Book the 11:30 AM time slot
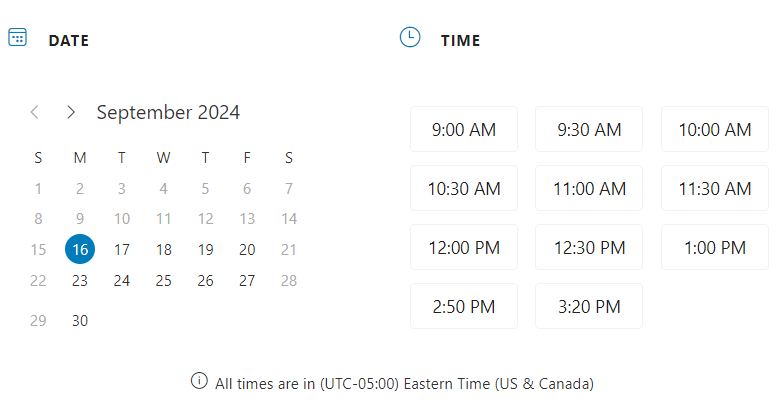The image size is (776, 405). point(715,188)
